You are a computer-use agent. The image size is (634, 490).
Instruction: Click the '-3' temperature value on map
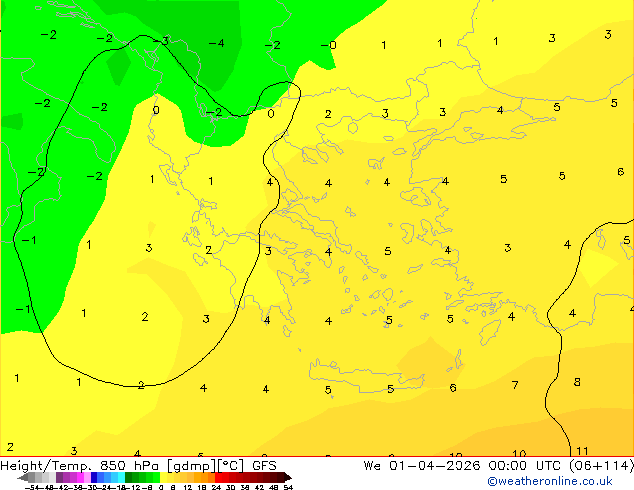pos(161,41)
